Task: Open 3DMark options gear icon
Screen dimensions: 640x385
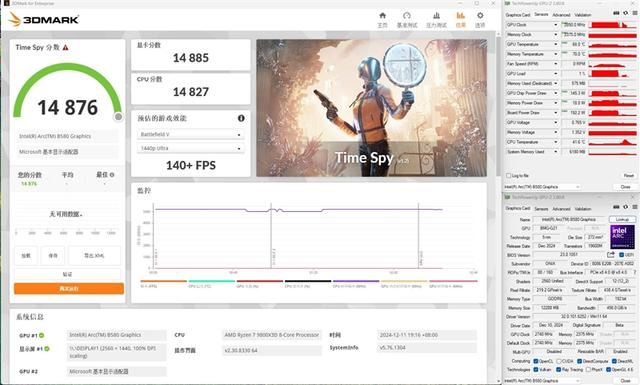Action: [480, 16]
